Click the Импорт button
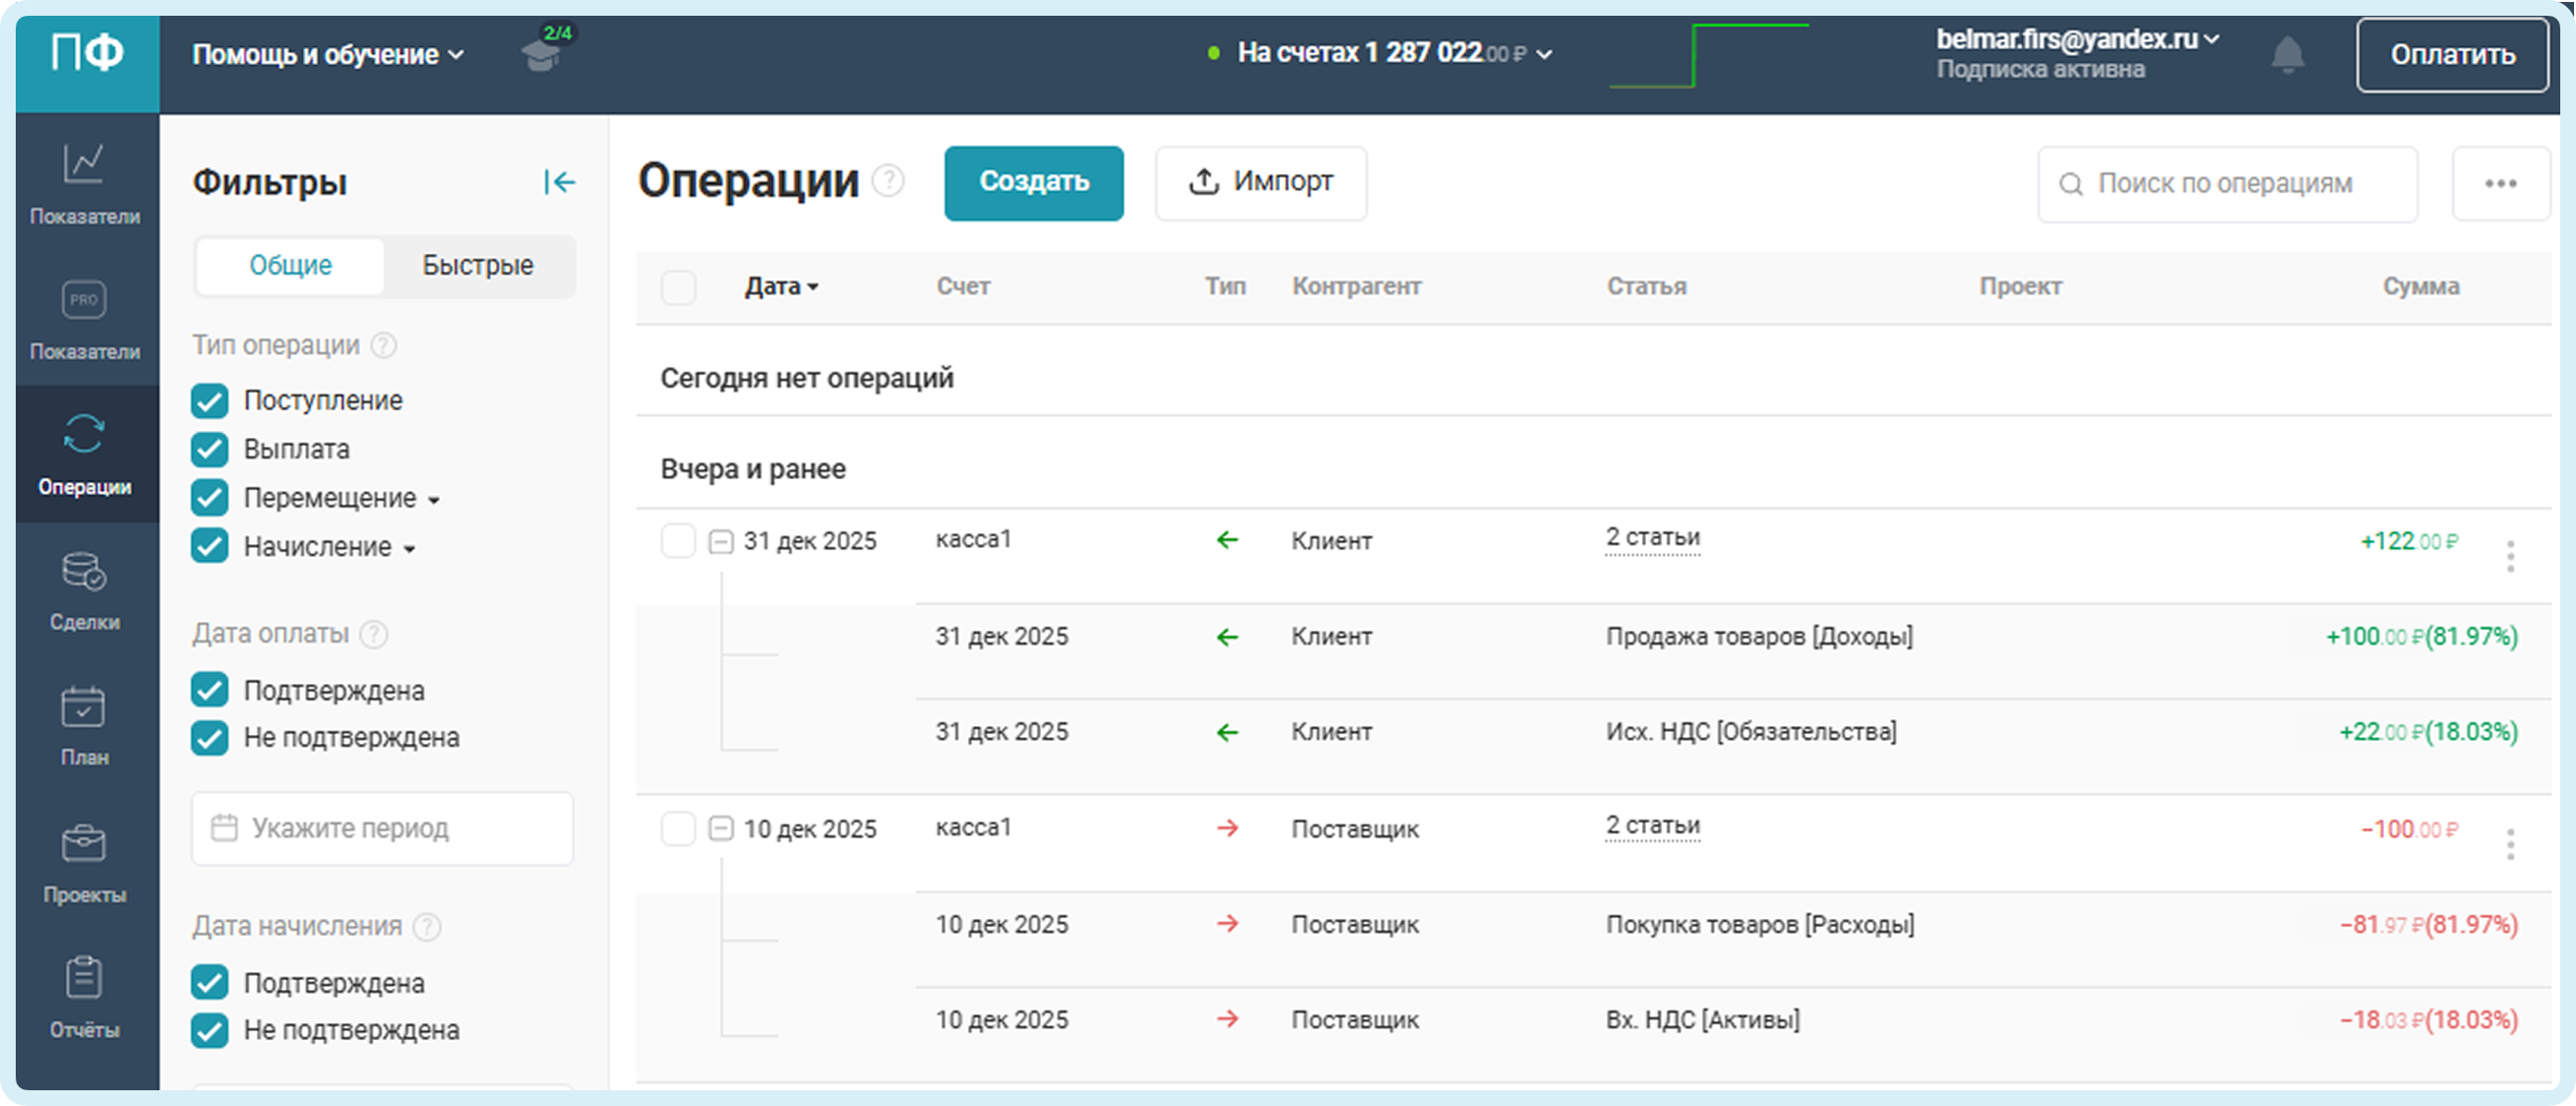This screenshot has height=1106, width=2576. (x=1260, y=183)
